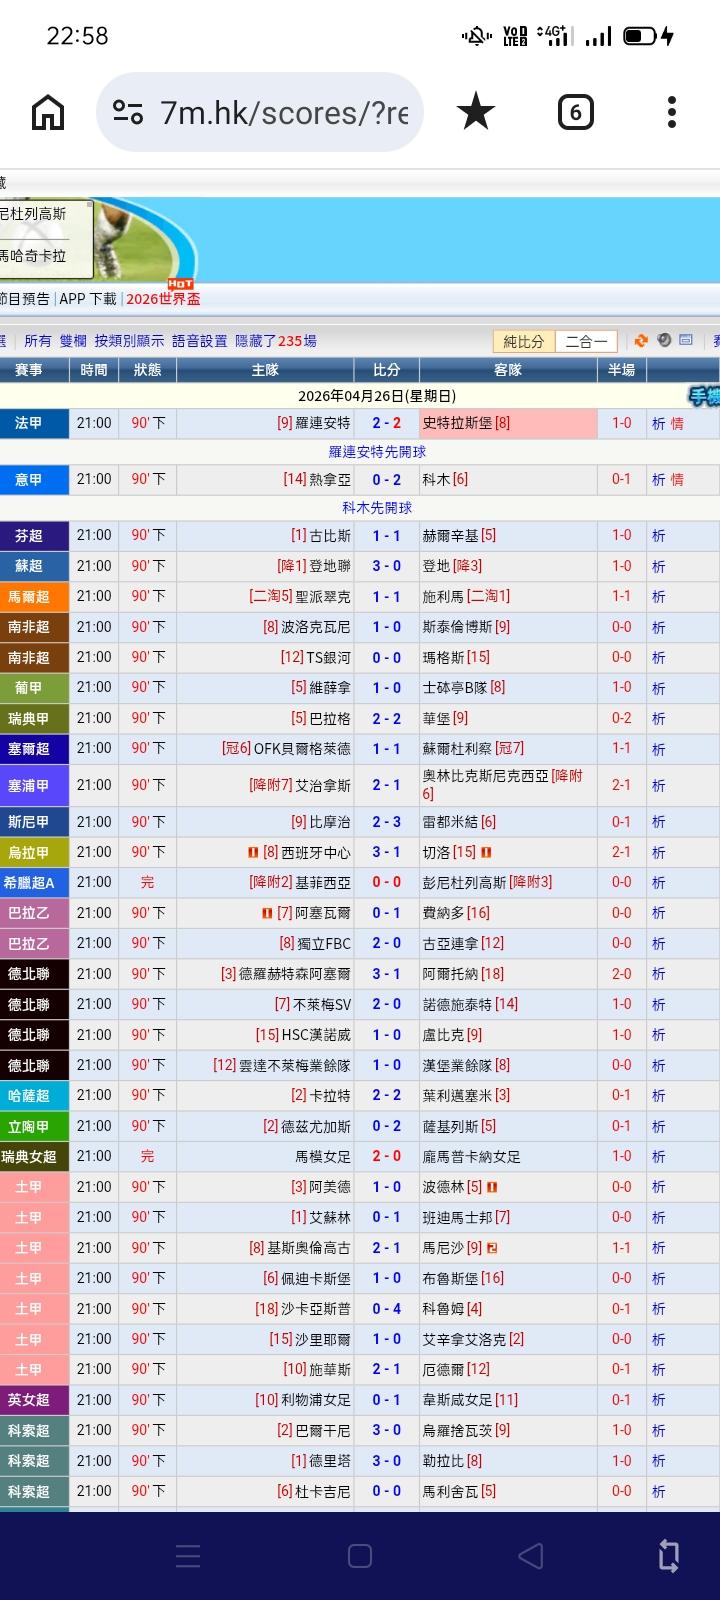This screenshot has height=1600, width=720.
Task: Show the 隱藏了235場 hidden matches
Action: click(x=276, y=341)
